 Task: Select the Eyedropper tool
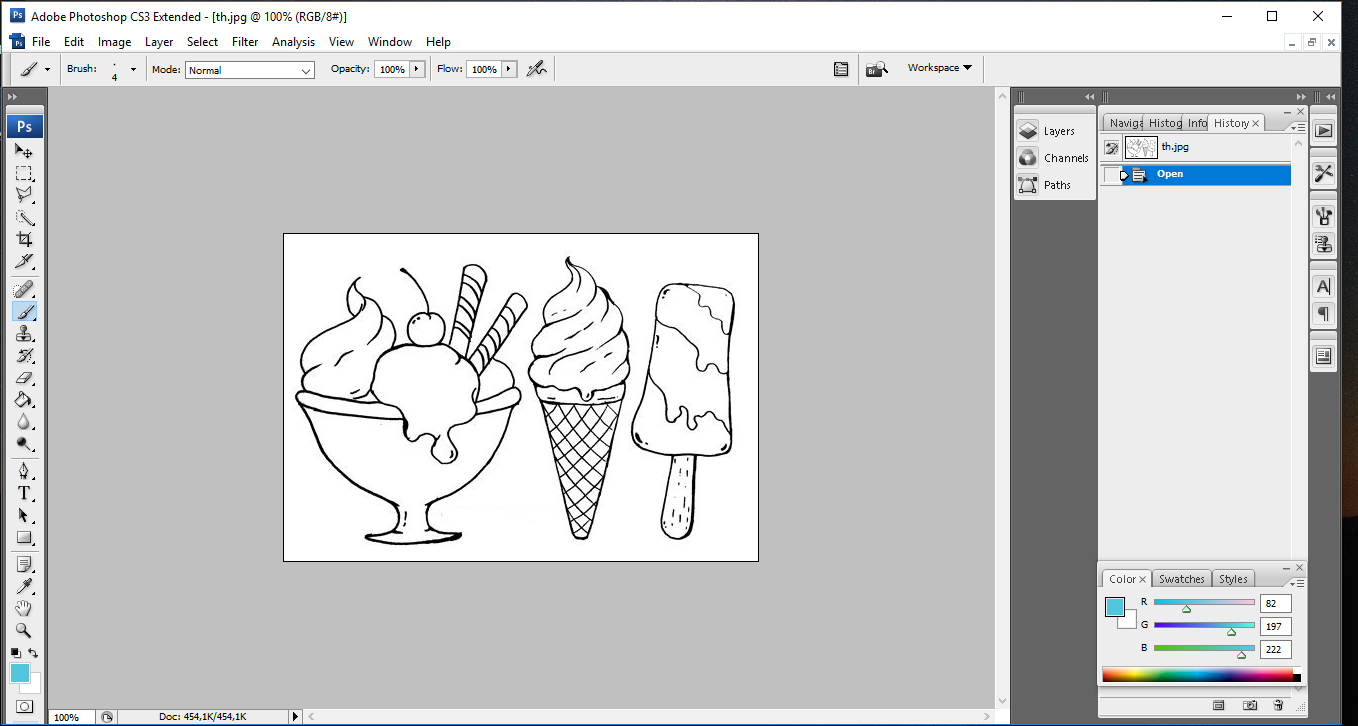click(24, 587)
